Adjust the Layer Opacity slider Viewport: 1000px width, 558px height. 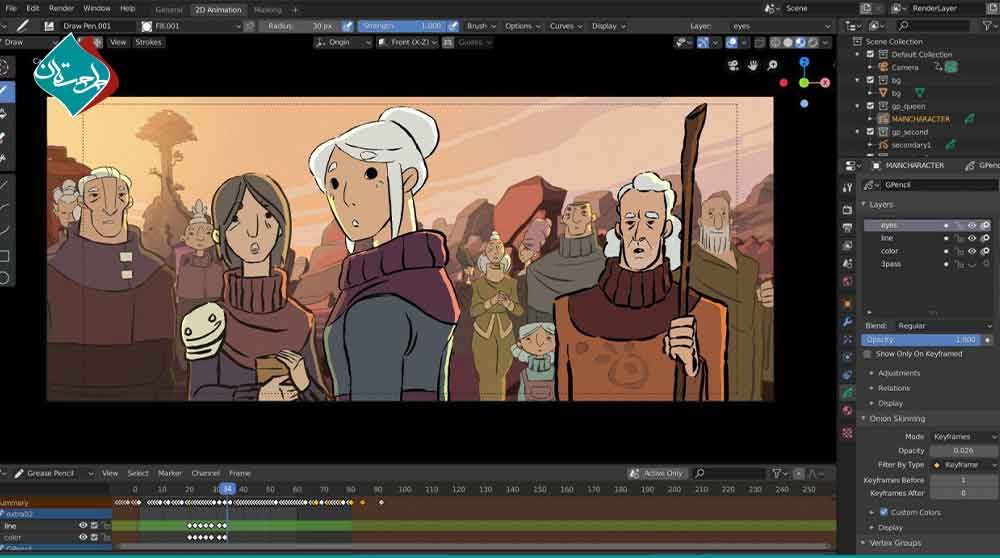click(922, 340)
